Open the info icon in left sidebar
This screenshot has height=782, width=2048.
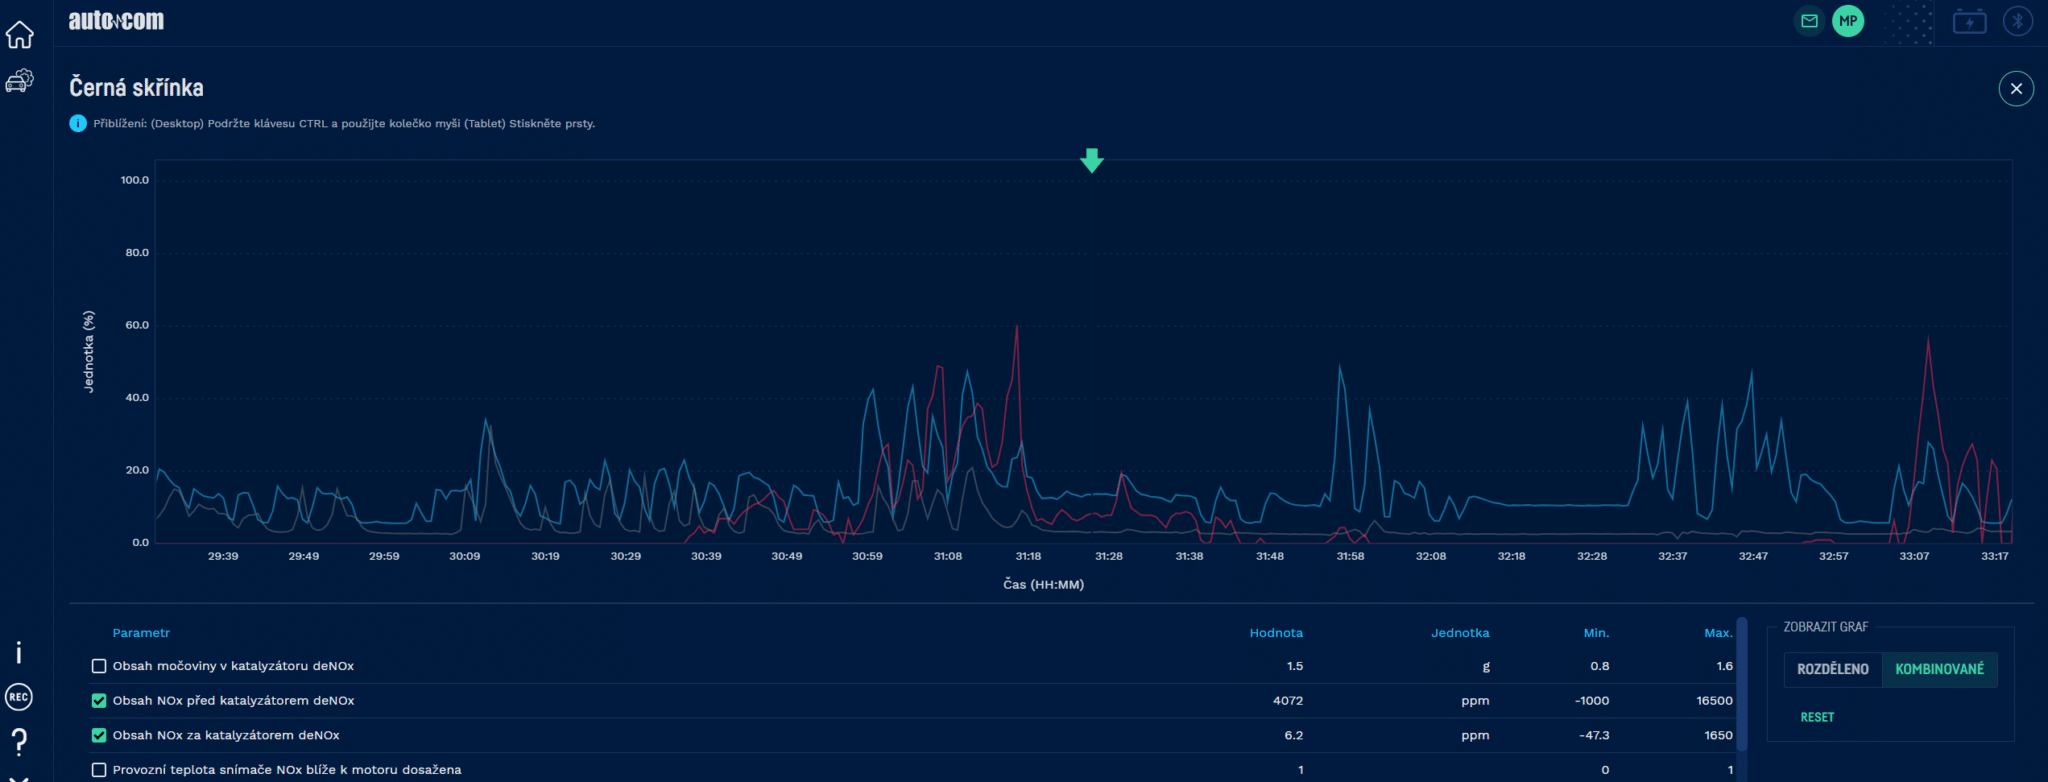[19, 653]
